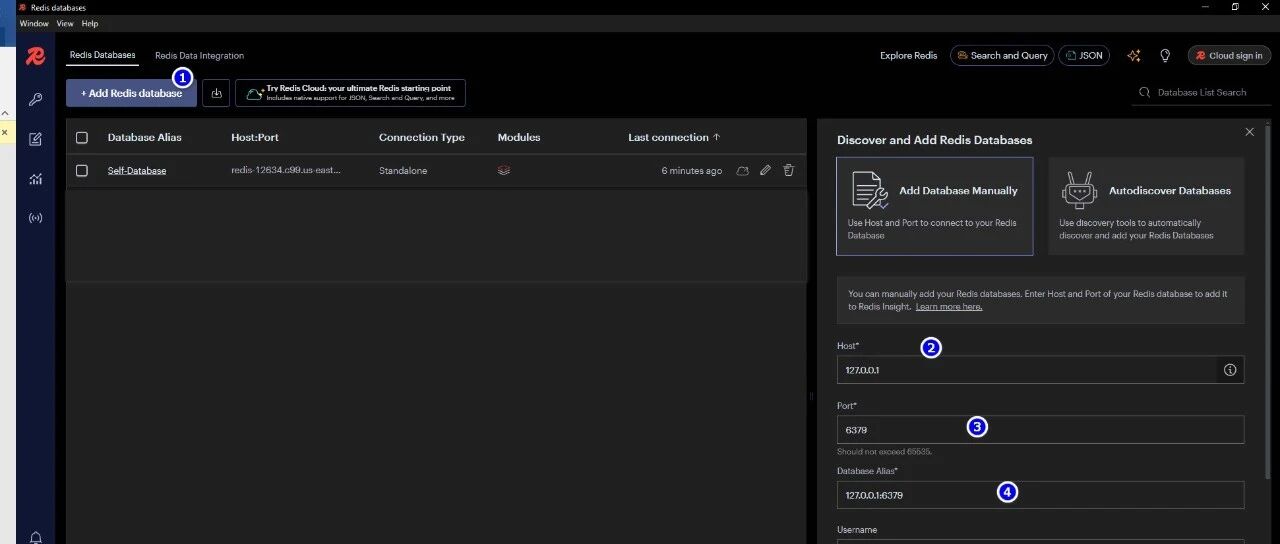Open the AI copilot sparkle icon

click(1133, 56)
